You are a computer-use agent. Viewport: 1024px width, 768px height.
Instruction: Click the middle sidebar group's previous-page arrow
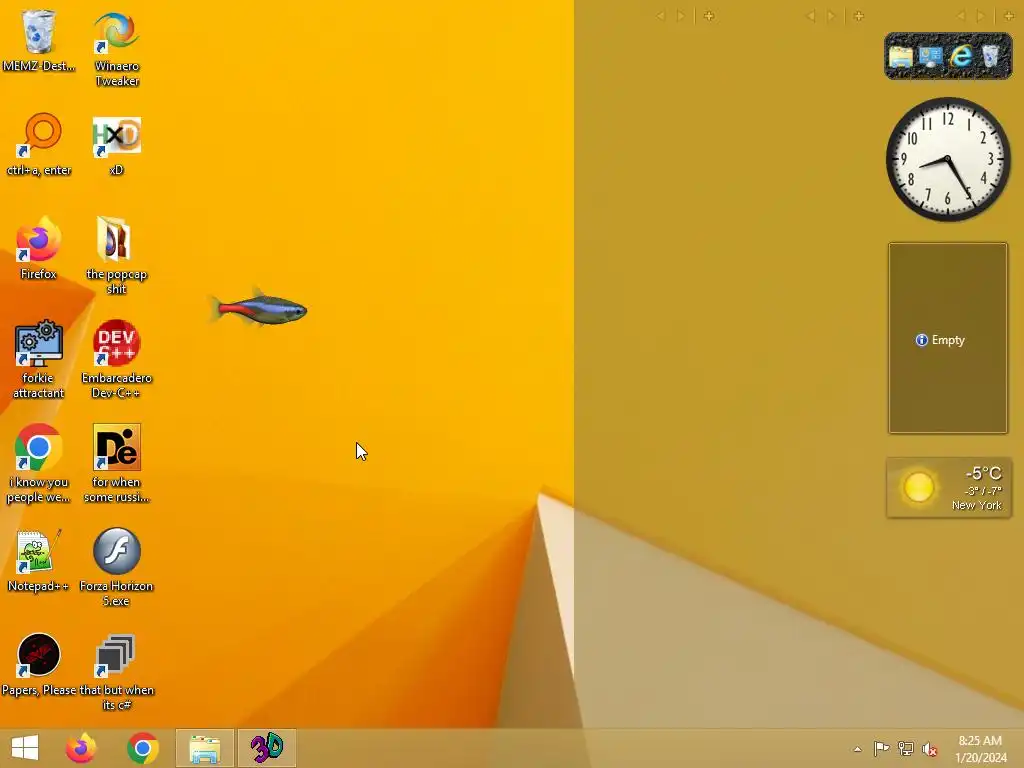pos(810,16)
